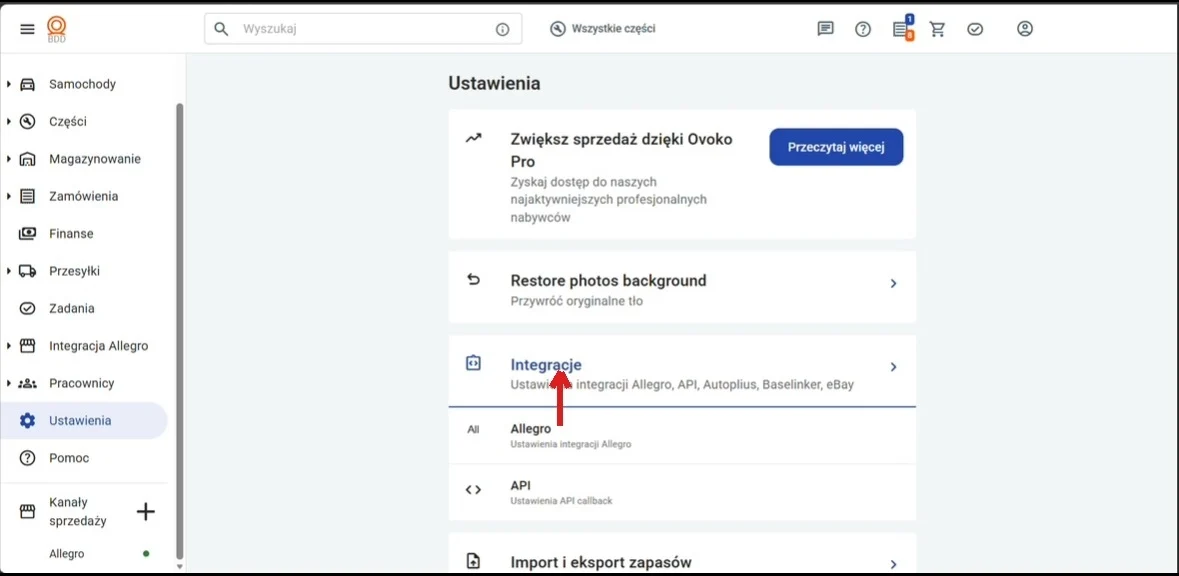The width and height of the screenshot is (1179, 576).
Task: Click the Ustawienia page heading
Action: [494, 83]
